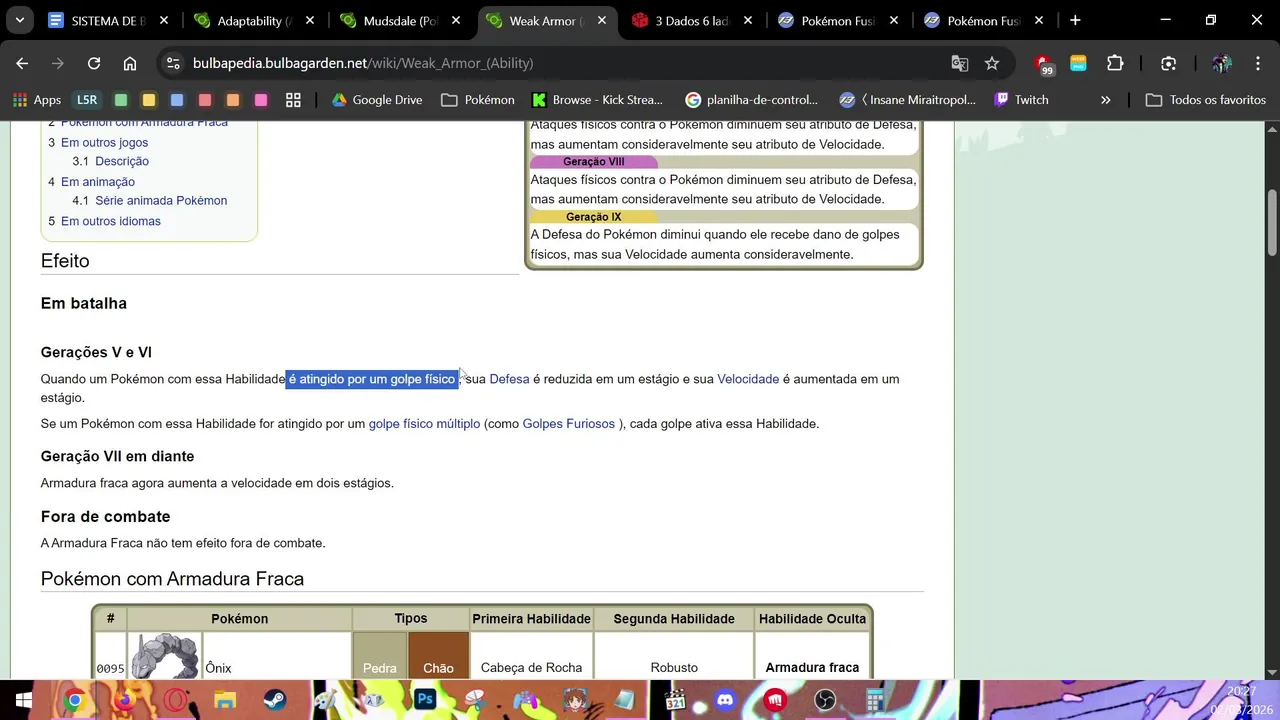Open the Chrome profile avatar
This screenshot has height=720, width=1280.
click(1221, 63)
